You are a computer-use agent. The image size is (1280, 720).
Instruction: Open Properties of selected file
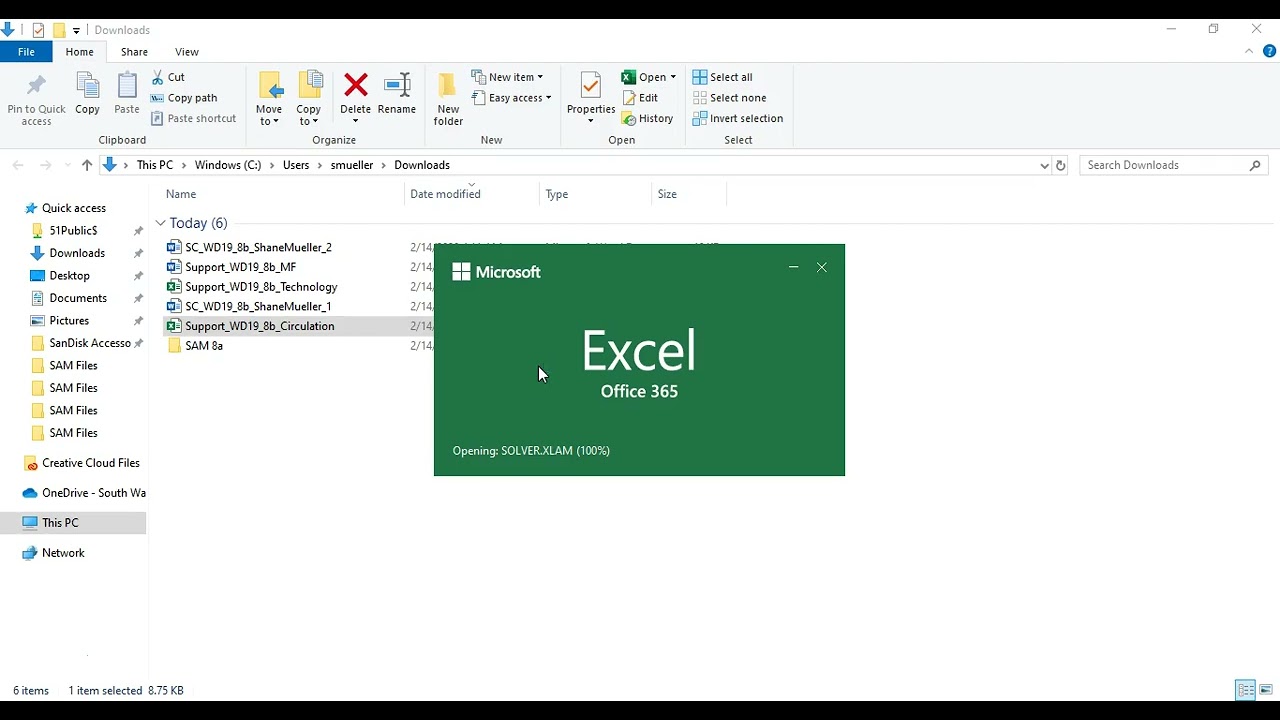591,99
